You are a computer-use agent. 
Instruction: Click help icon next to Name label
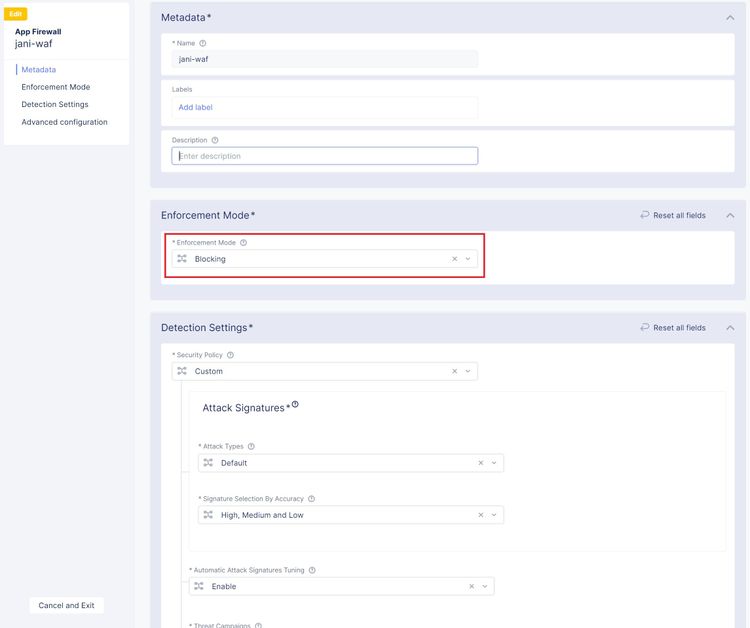pos(203,43)
